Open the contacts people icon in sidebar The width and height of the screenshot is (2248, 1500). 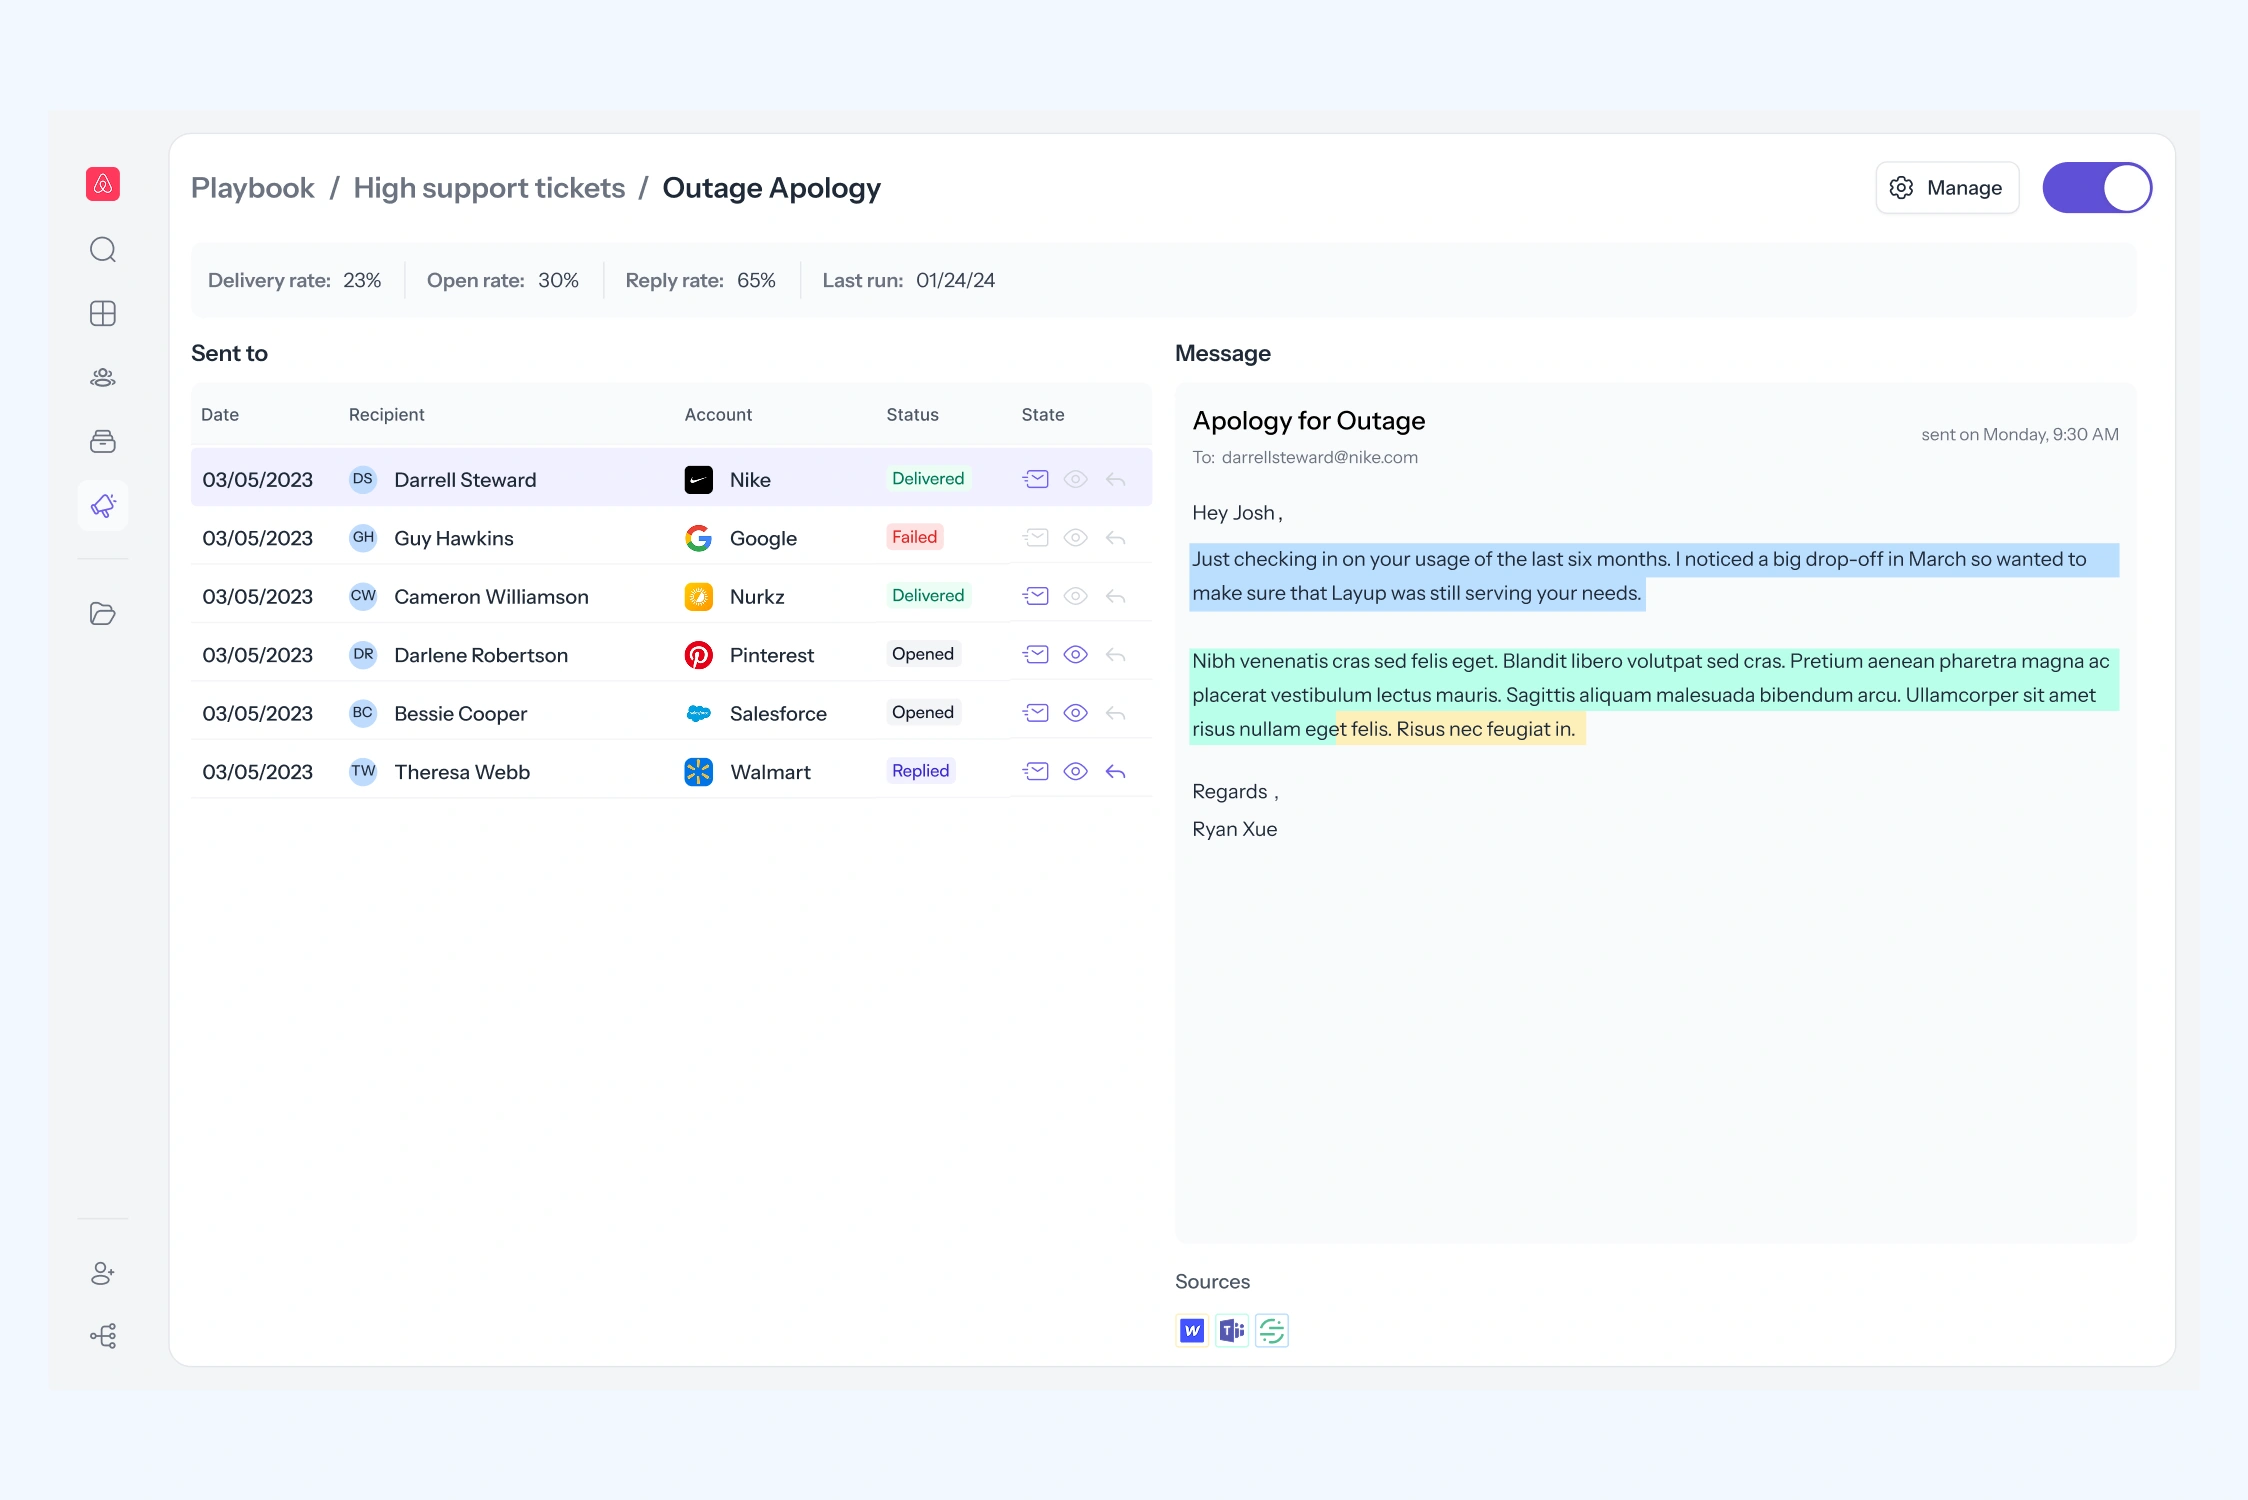(103, 377)
